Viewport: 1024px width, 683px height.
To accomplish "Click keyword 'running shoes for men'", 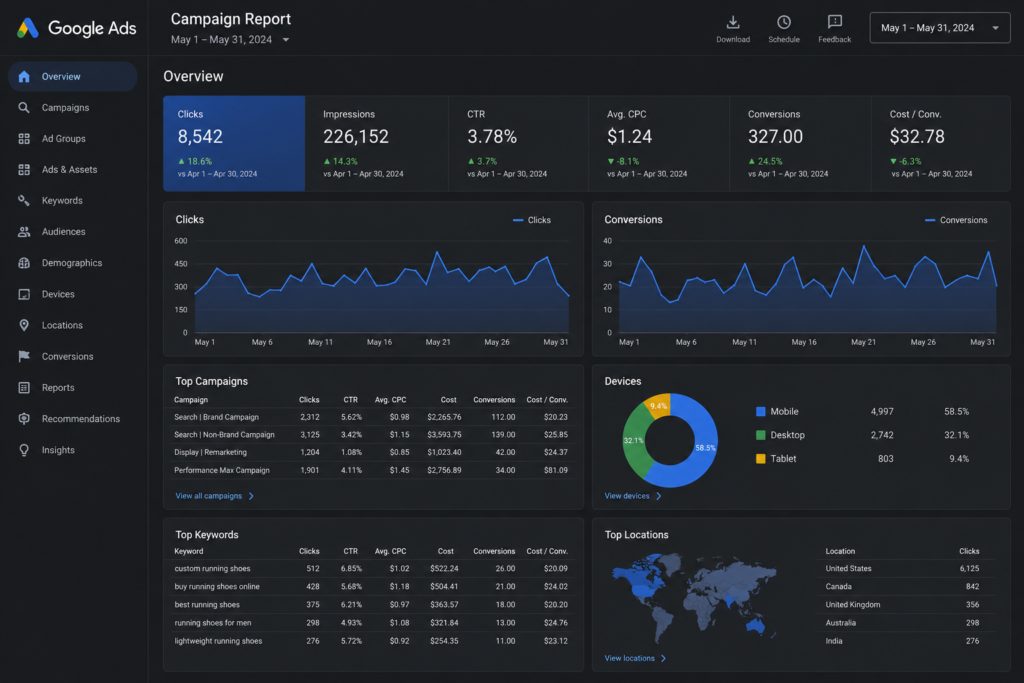I will [x=213, y=623].
